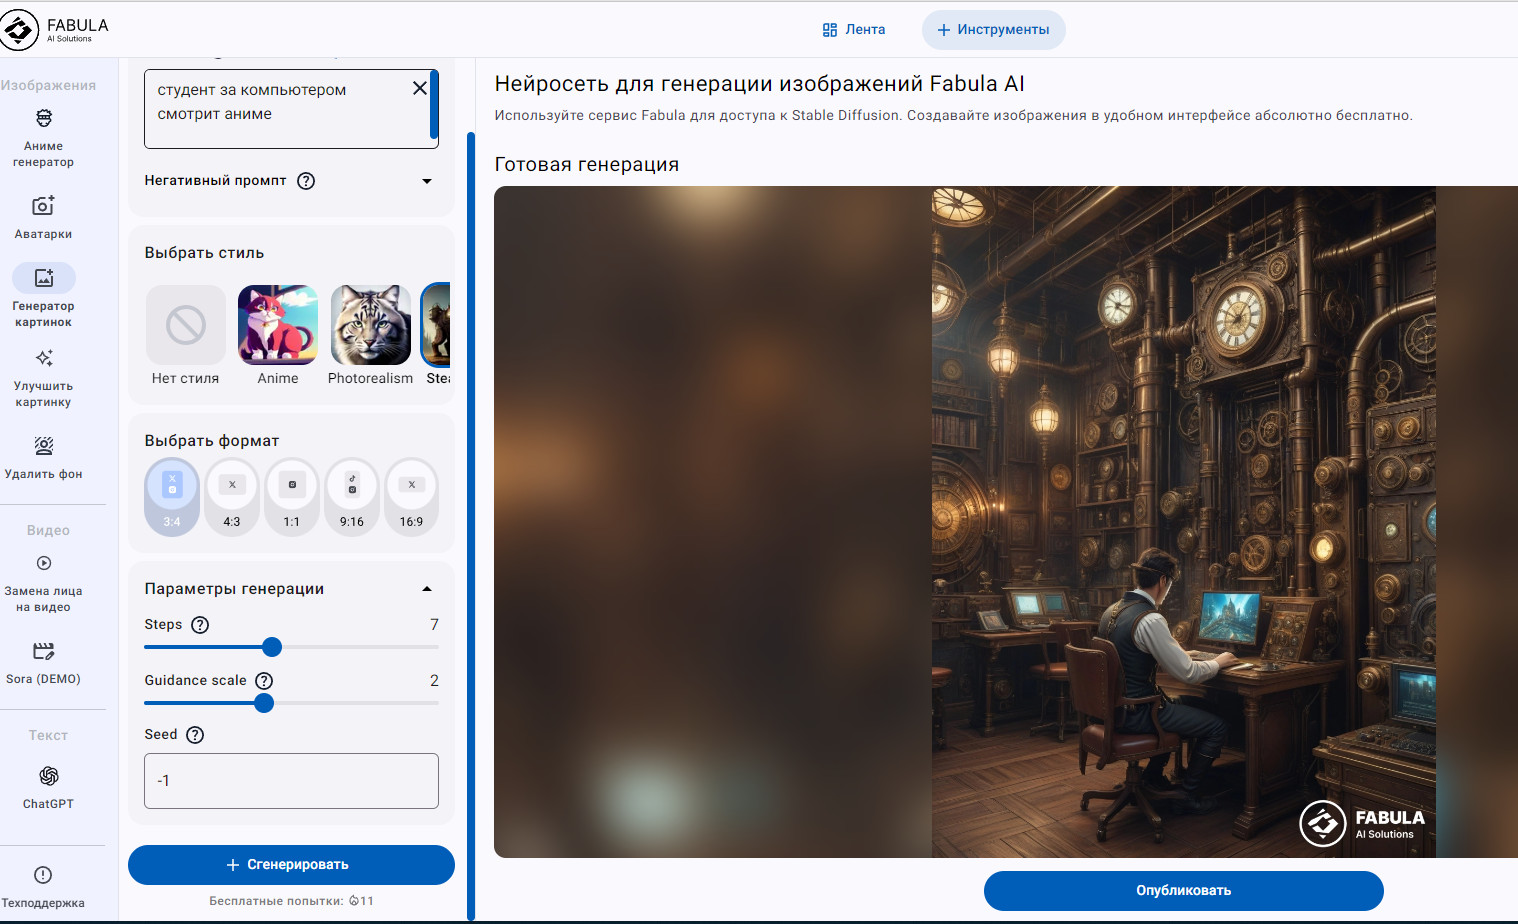Select the image enhancer sparkle icon

[x=44, y=358]
